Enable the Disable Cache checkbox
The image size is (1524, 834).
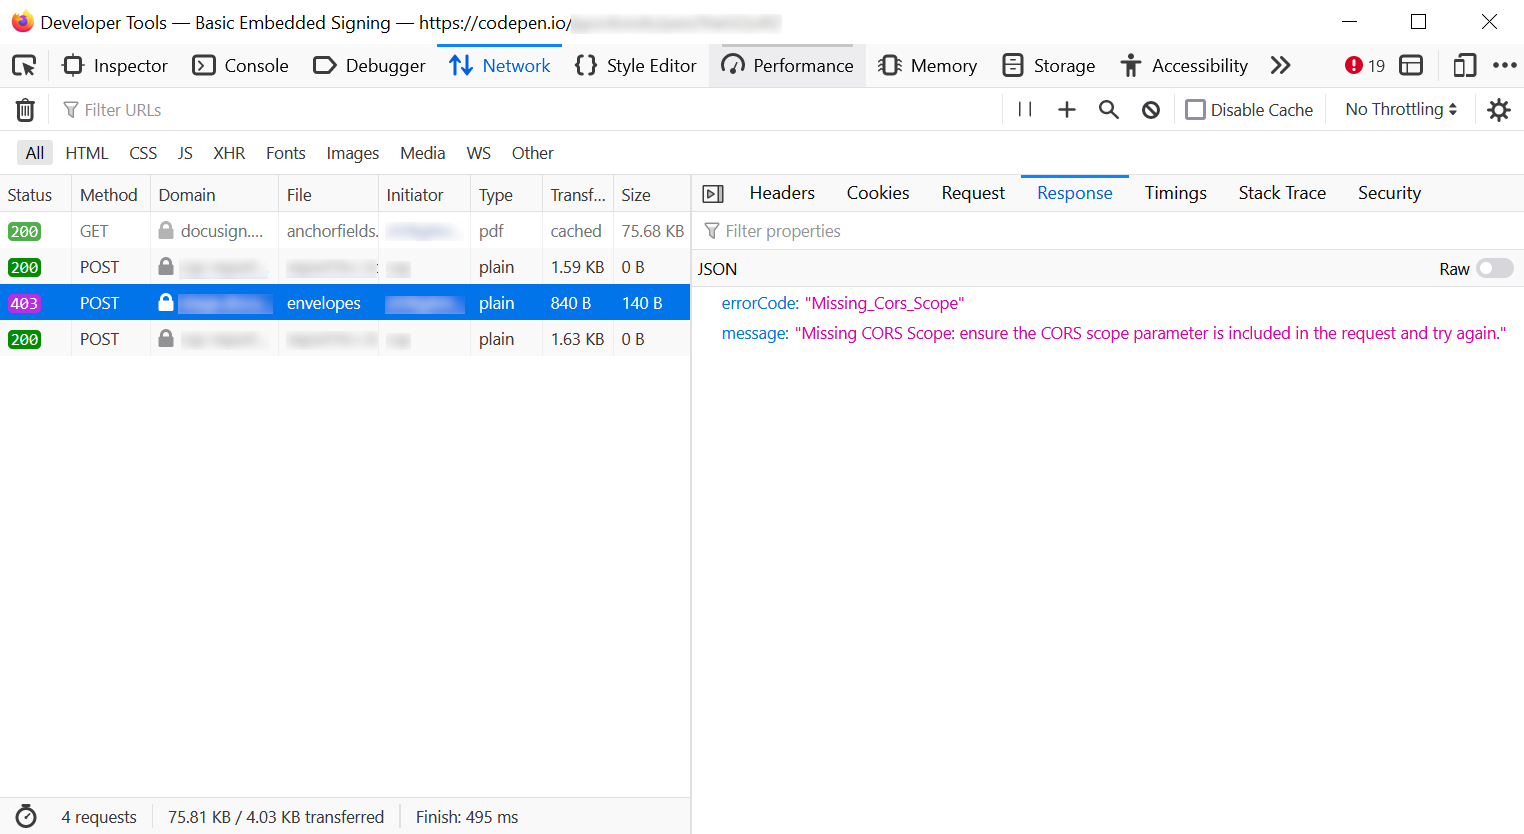click(x=1195, y=109)
